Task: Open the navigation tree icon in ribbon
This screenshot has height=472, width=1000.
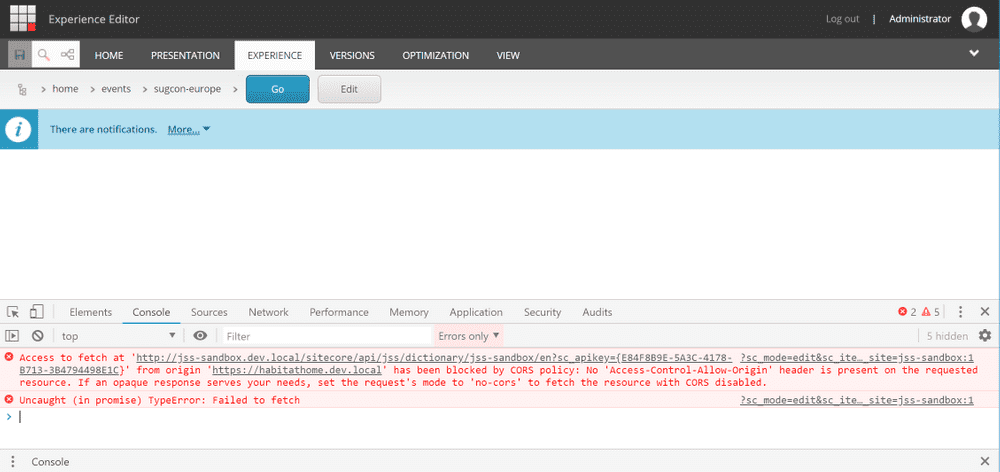Action: [x=68, y=55]
